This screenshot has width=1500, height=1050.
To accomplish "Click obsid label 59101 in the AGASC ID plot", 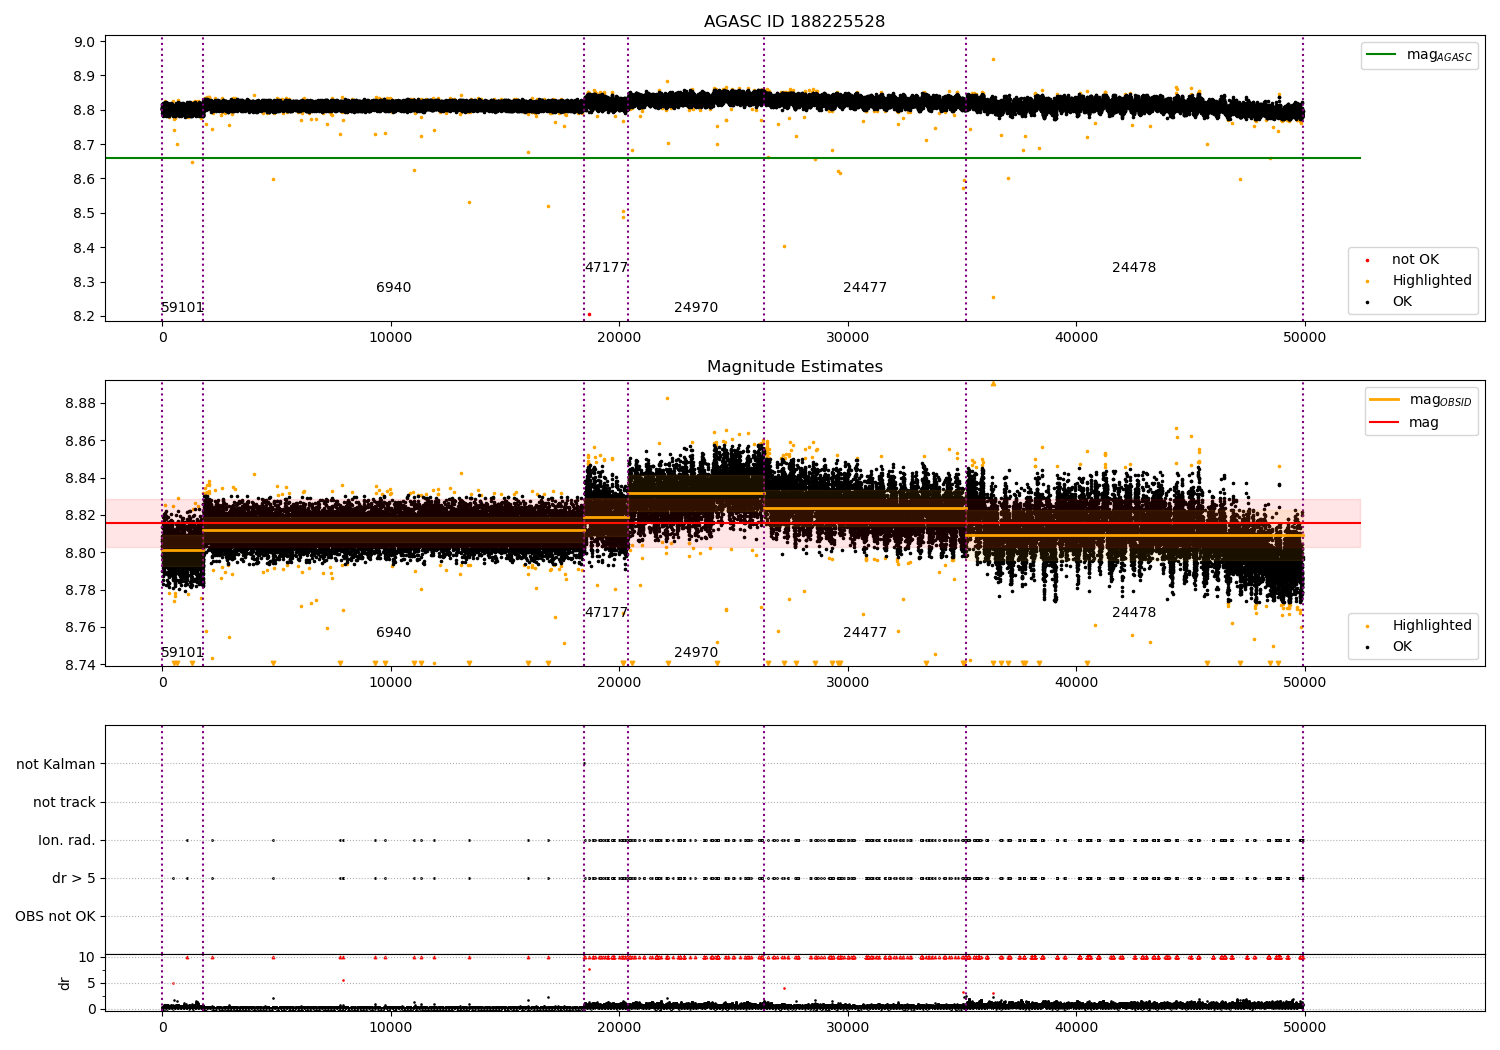I will 182,308.
